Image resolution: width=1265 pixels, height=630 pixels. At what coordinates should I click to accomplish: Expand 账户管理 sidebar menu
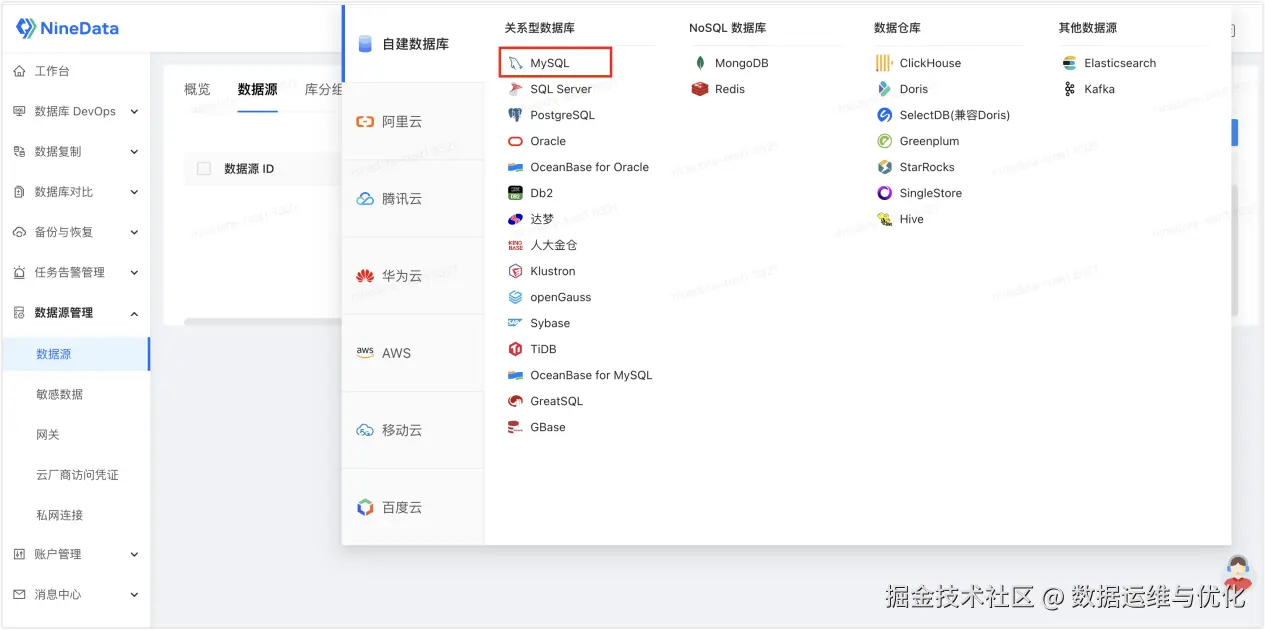tap(76, 554)
